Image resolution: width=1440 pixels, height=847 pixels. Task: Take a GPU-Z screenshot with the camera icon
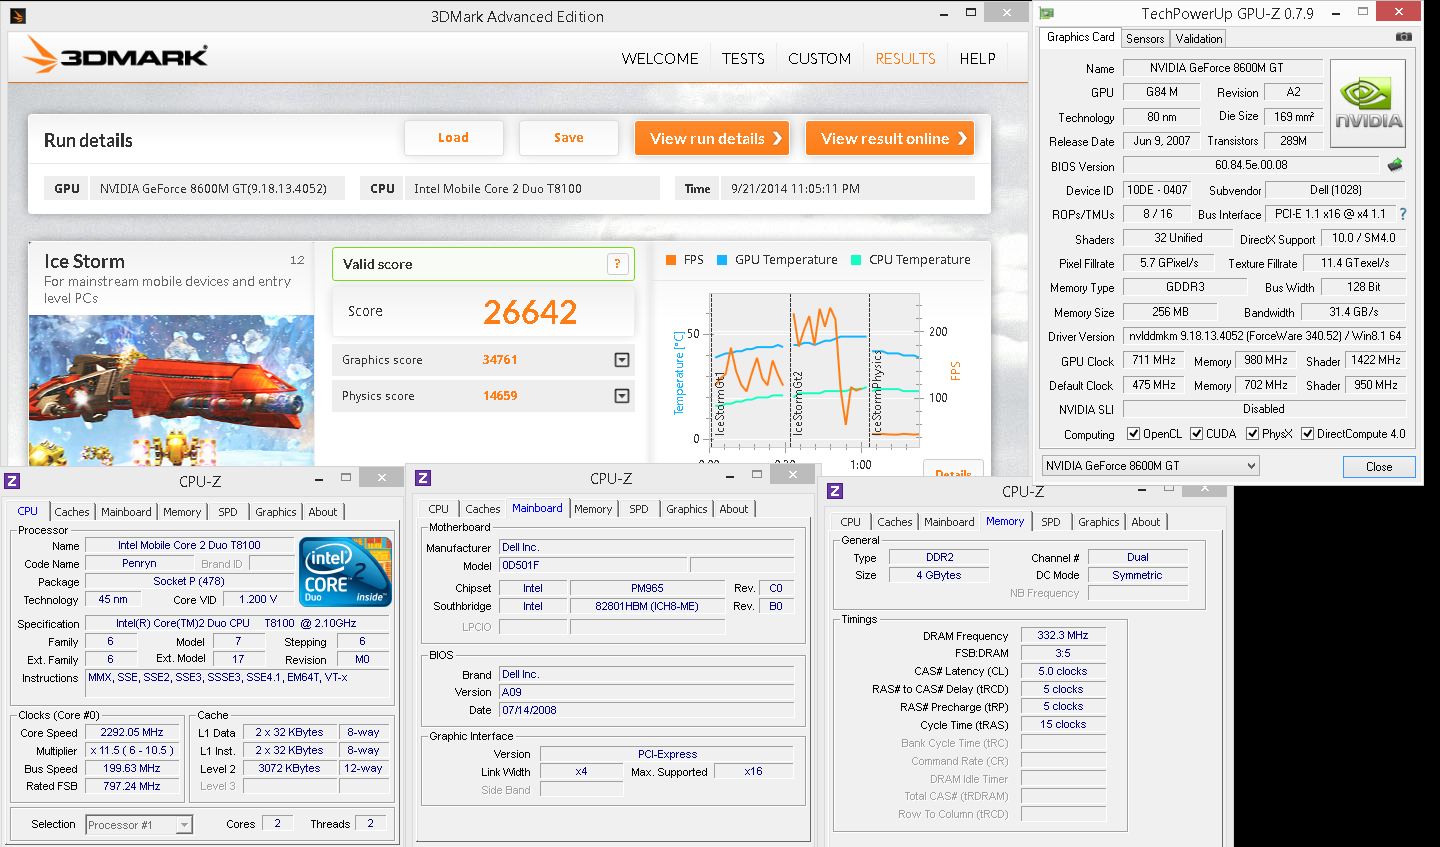[1404, 36]
